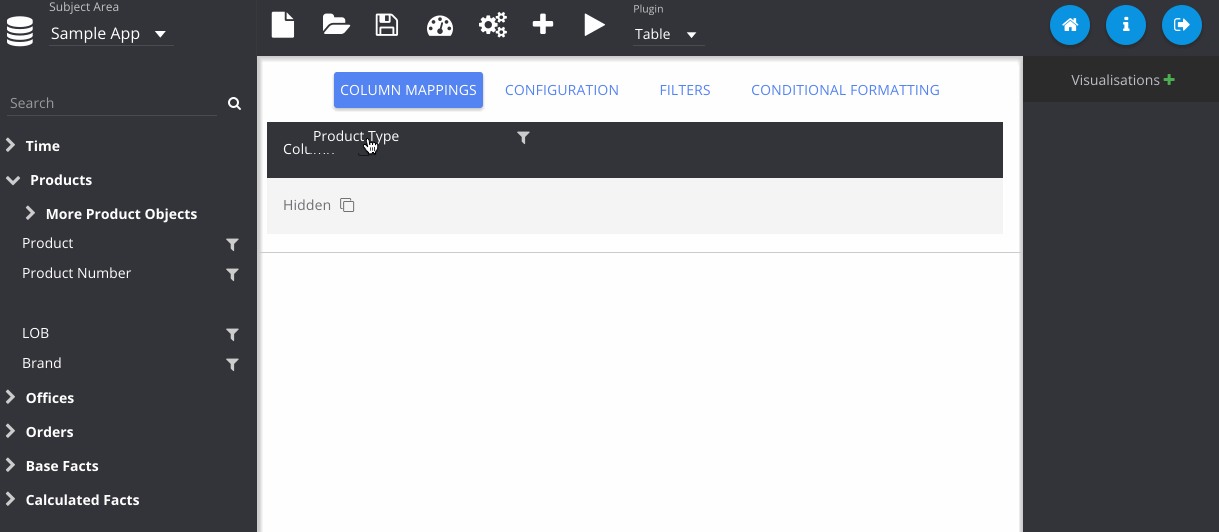Click the filter icon next to Product Number

(x=232, y=274)
